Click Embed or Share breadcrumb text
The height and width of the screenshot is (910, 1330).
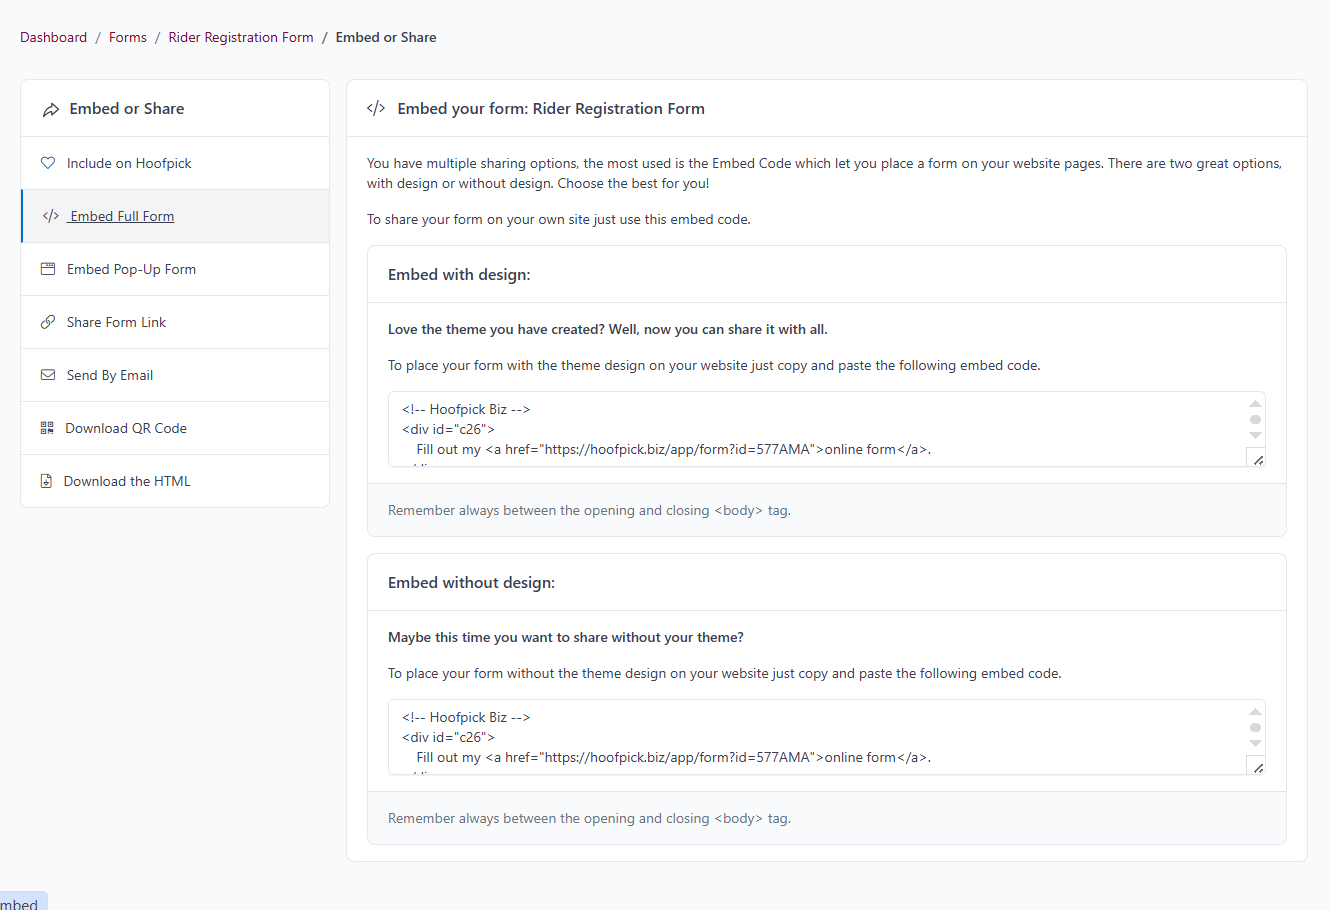click(386, 37)
